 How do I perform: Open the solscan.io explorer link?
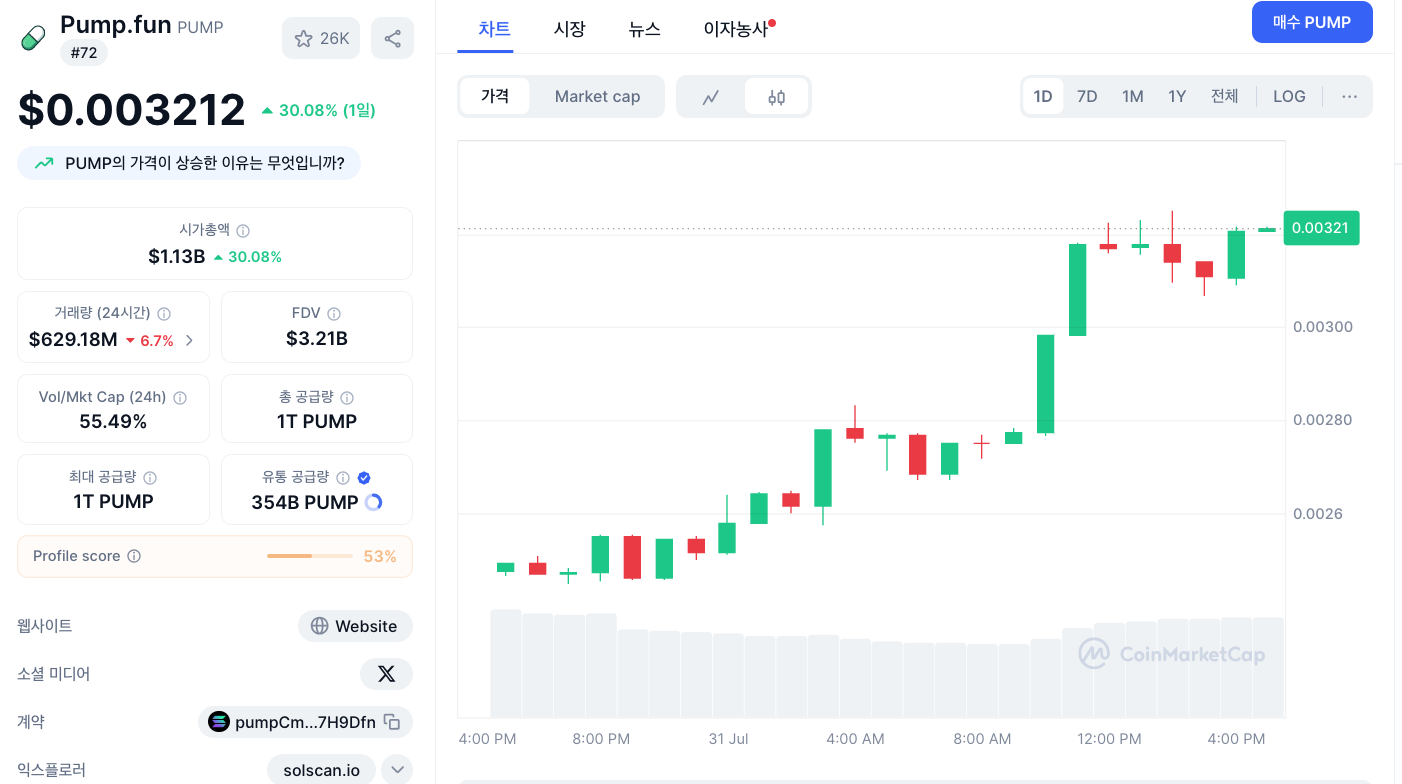[321, 770]
